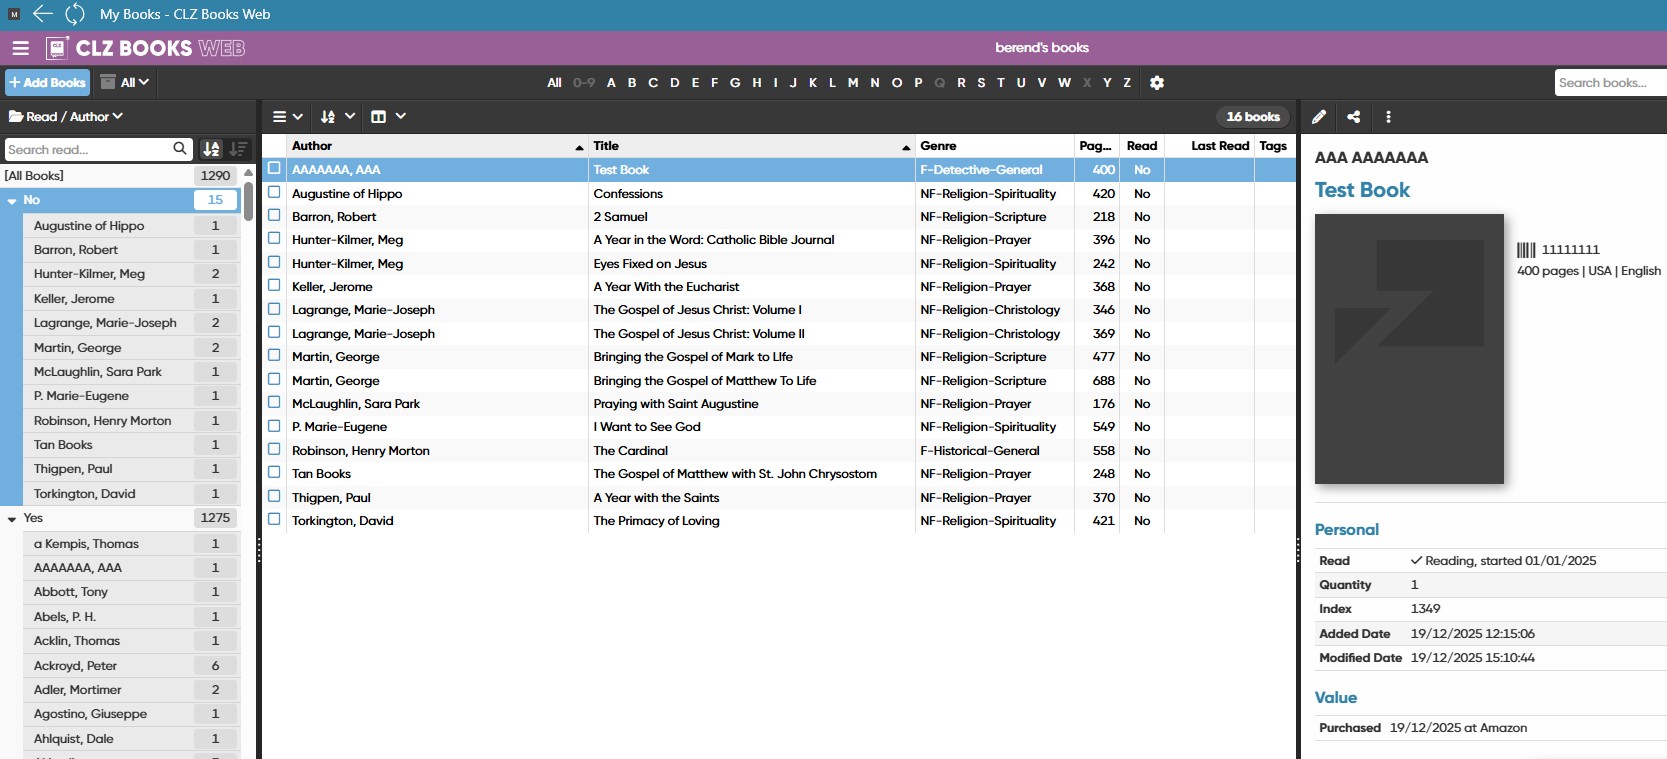The image size is (1667, 759).
Task: Click the browser back arrow
Action: point(42,14)
